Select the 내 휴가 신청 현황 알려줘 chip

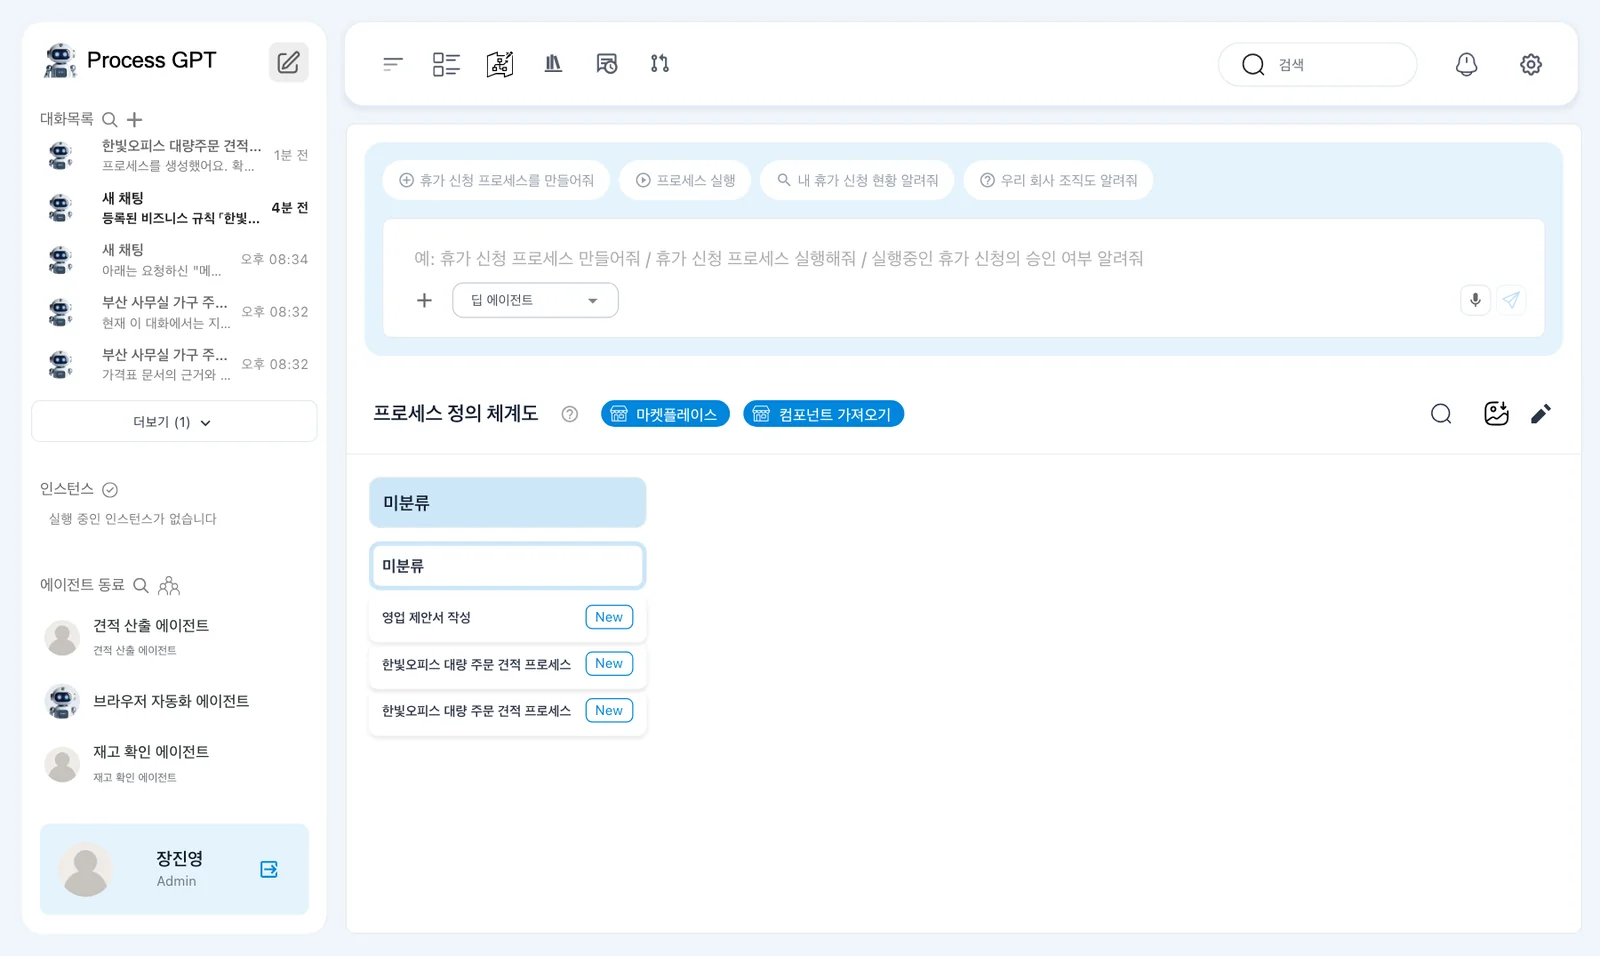[857, 180]
